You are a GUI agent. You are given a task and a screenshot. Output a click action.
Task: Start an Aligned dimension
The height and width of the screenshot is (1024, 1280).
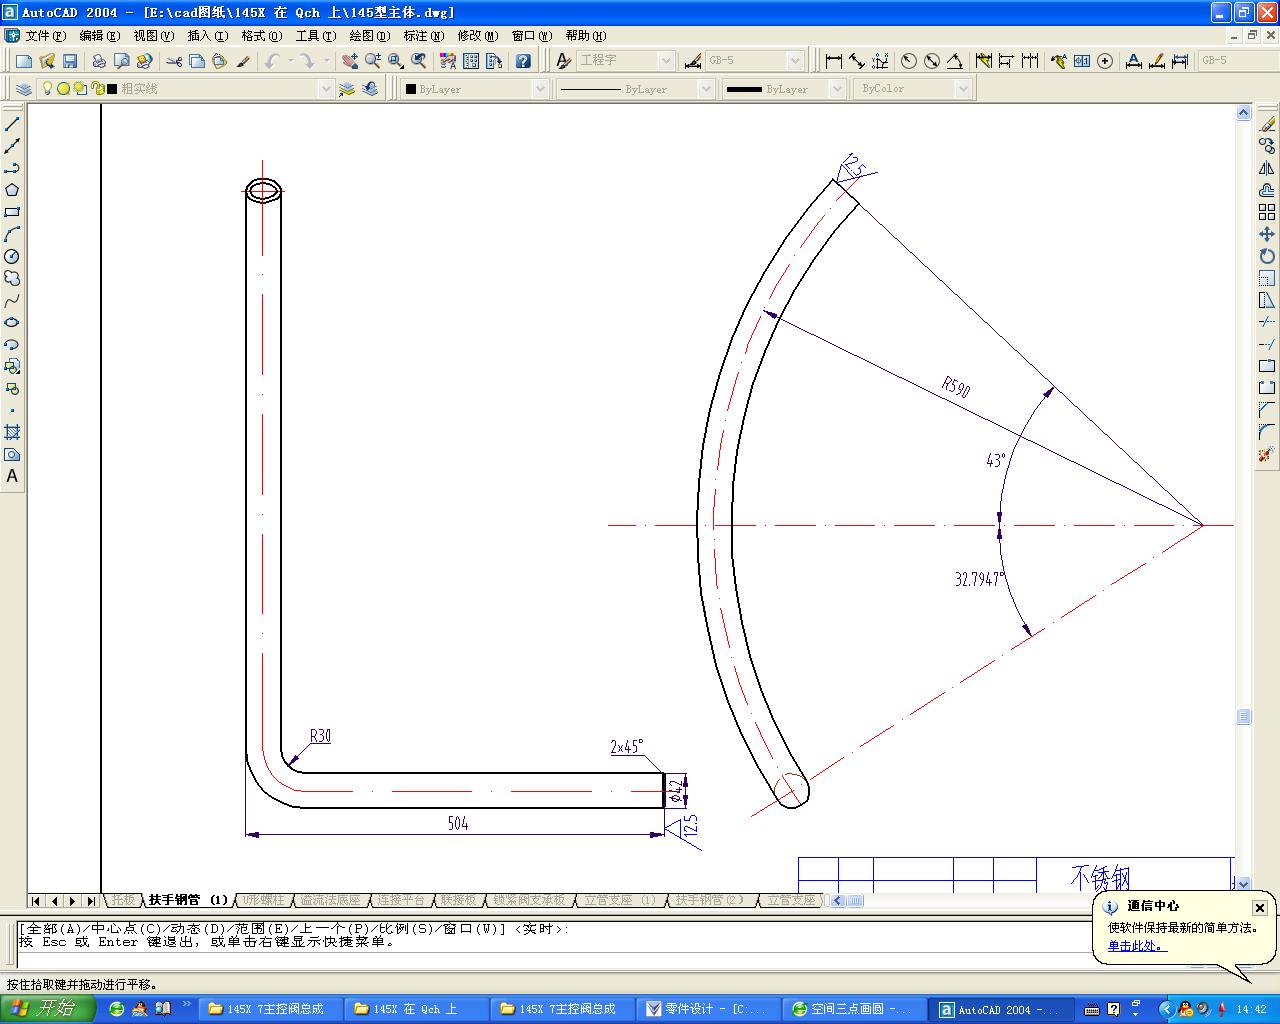(857, 61)
